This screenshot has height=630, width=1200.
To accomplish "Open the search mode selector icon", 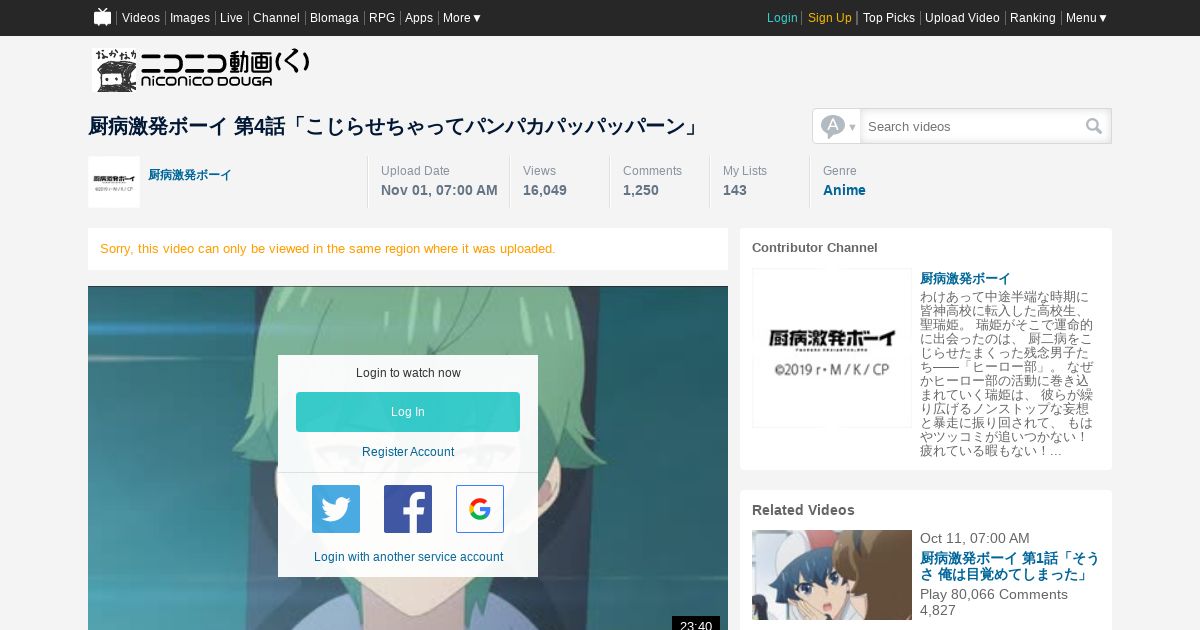I will [837, 126].
